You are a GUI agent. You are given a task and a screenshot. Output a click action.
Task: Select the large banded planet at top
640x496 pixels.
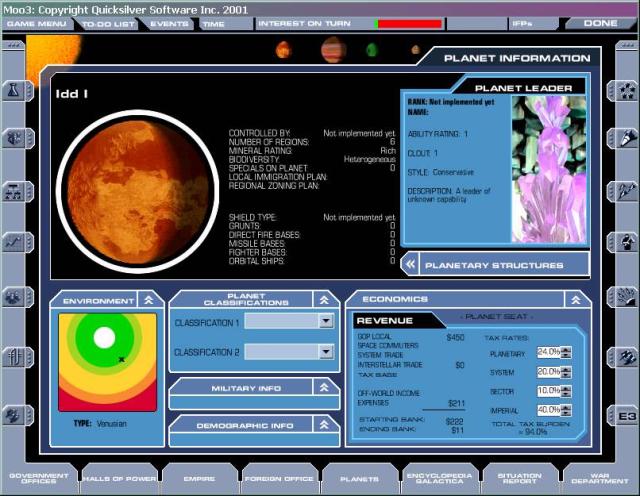pyautogui.click(x=333, y=49)
